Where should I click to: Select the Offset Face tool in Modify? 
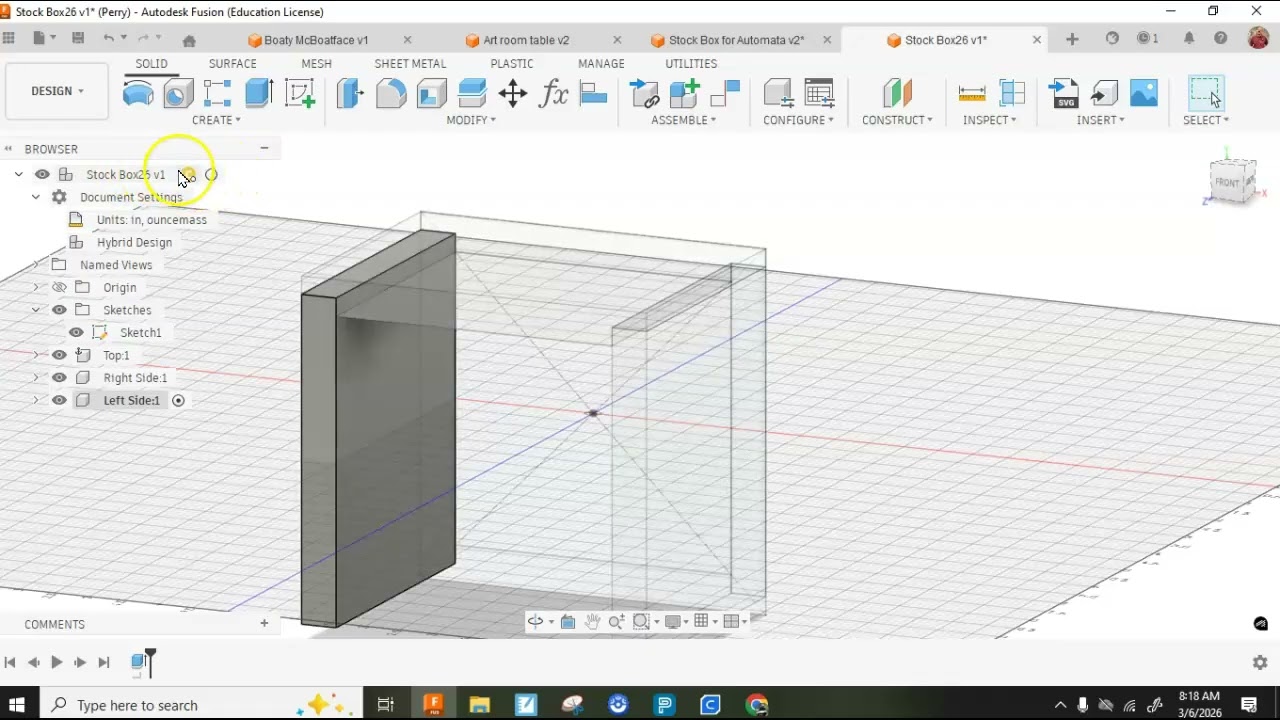pos(472,94)
